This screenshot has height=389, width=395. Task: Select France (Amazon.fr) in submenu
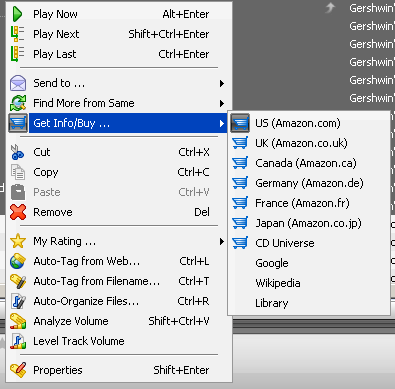tap(309, 203)
